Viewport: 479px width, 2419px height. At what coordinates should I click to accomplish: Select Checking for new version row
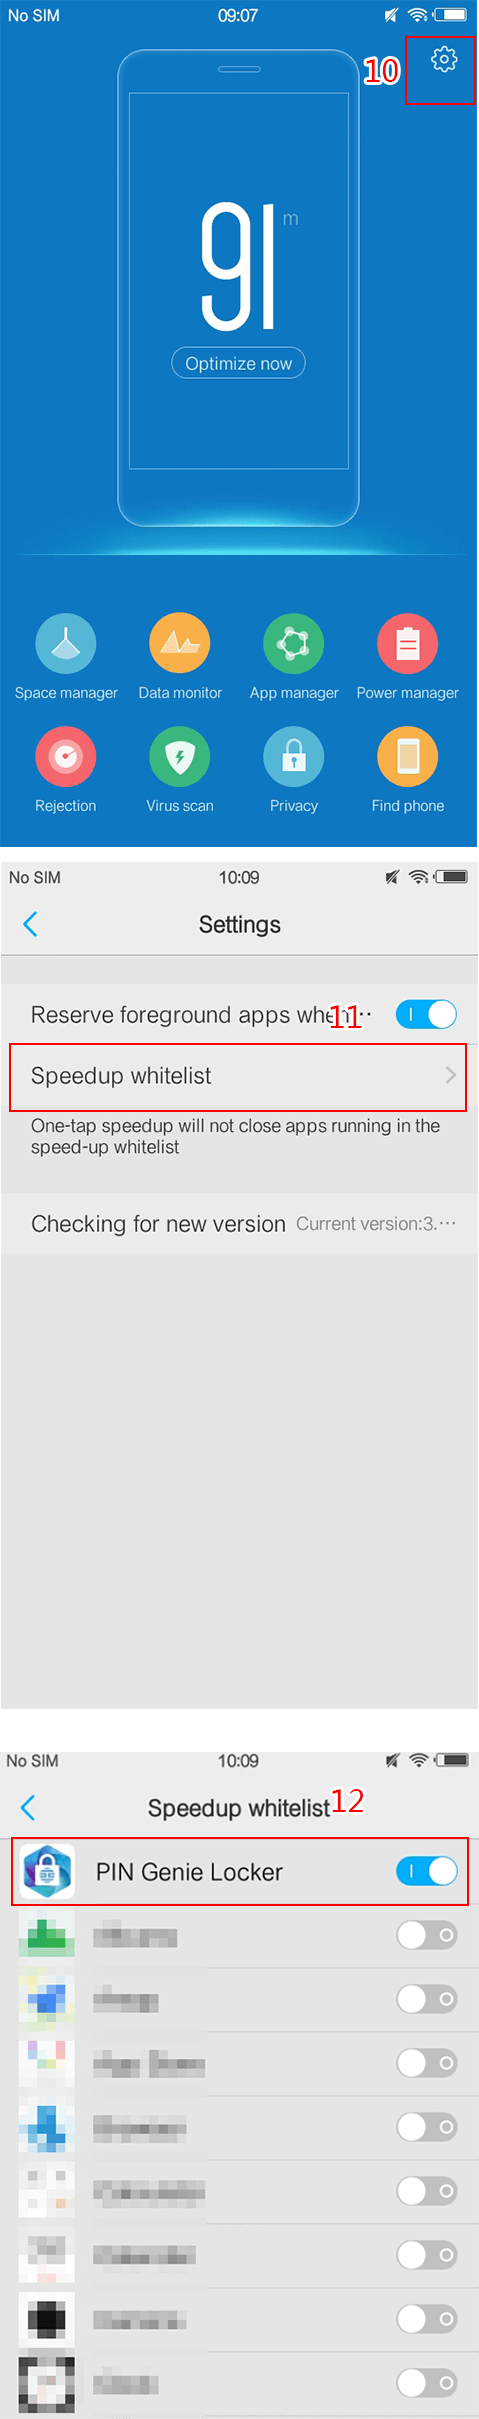239,1223
